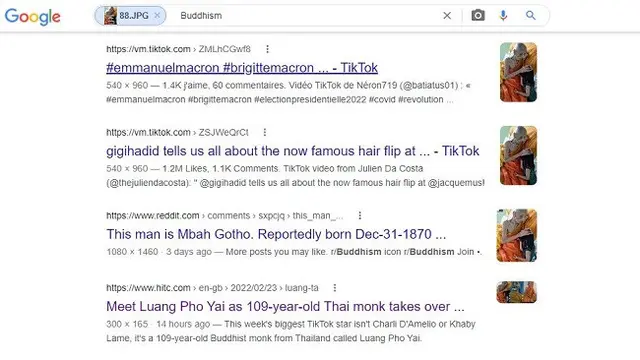Image resolution: width=640 pixels, height=360 pixels.
Task: Open thumbnail beside gigihadid TikTok result
Action: (x=518, y=156)
